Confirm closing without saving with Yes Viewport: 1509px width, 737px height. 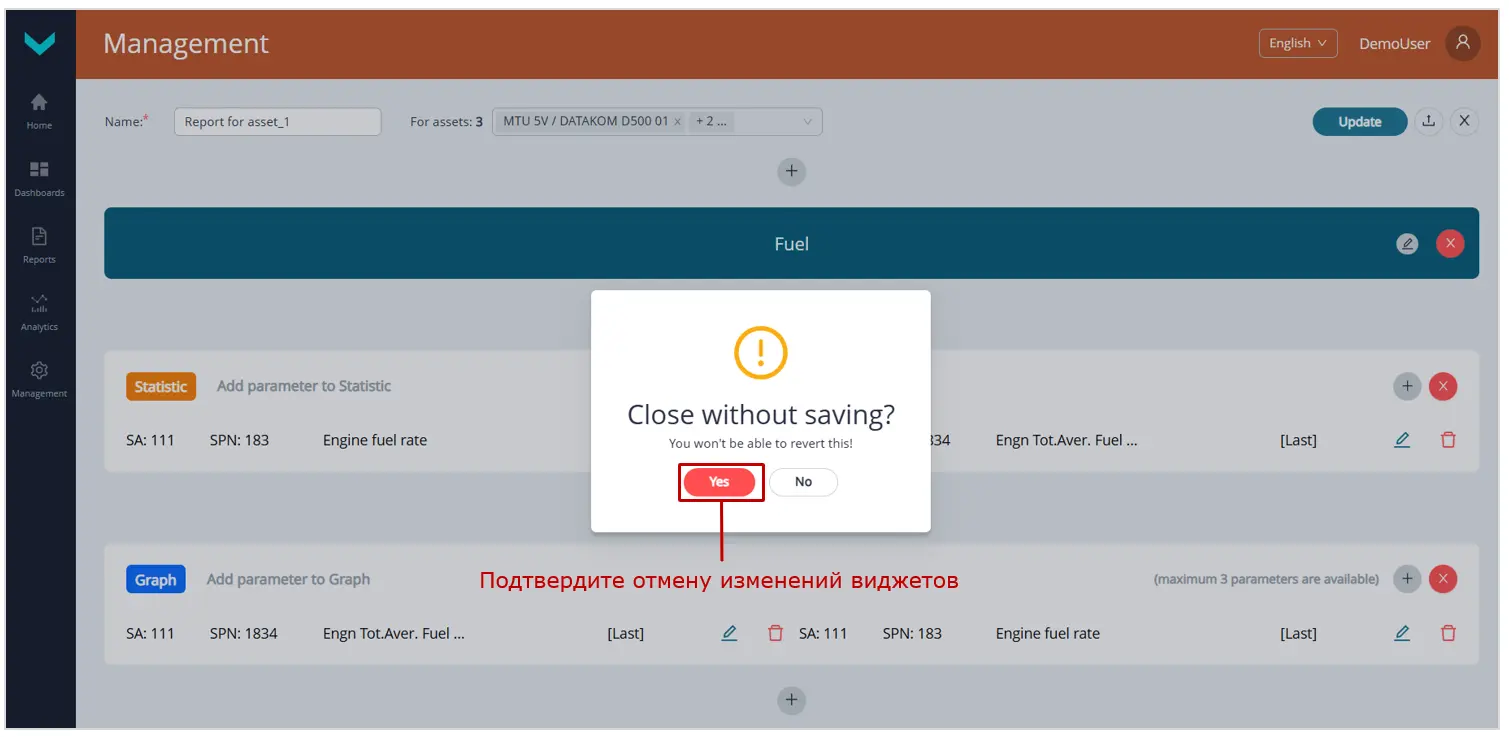(x=721, y=482)
